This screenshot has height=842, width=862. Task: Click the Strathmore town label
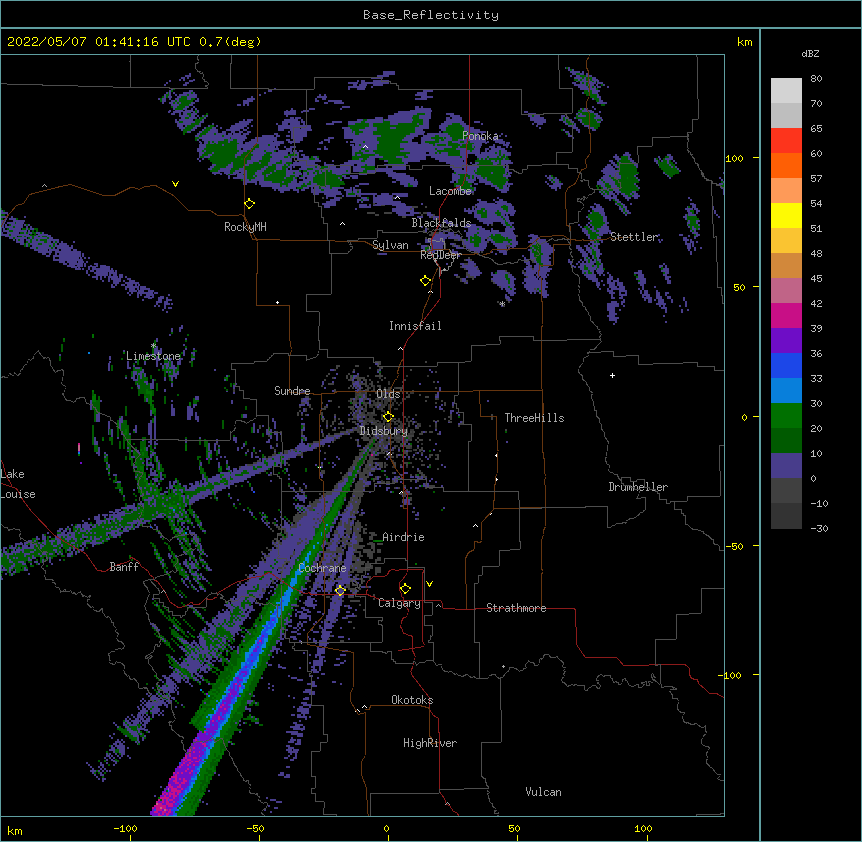tap(516, 608)
